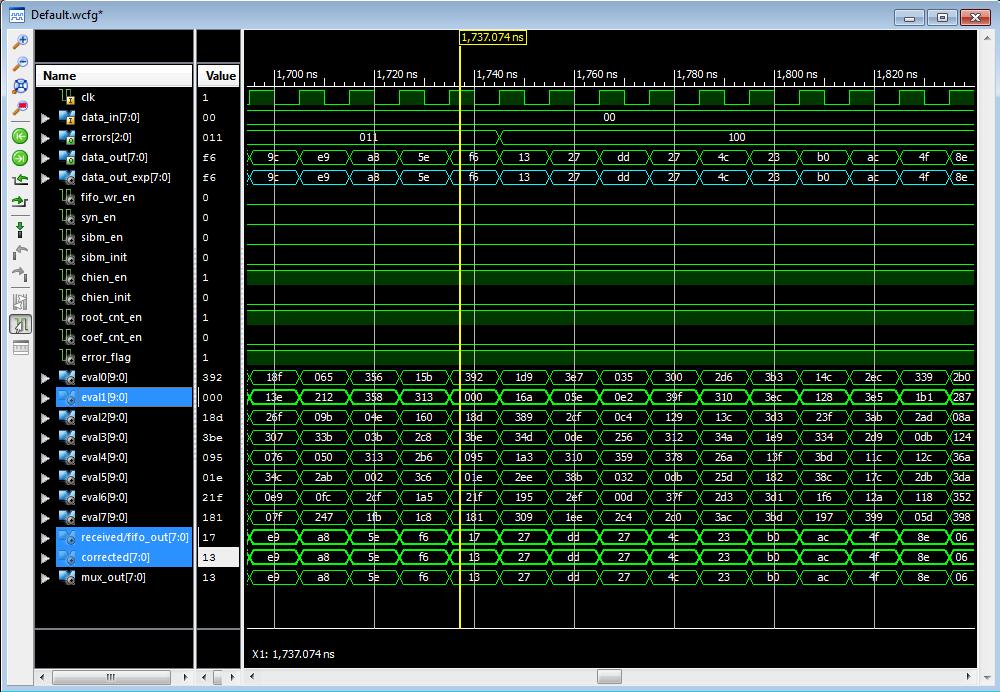Viewport: 1000px width, 692px height.
Task: Click the errors[2:0] value 011 cell
Action: 219,137
